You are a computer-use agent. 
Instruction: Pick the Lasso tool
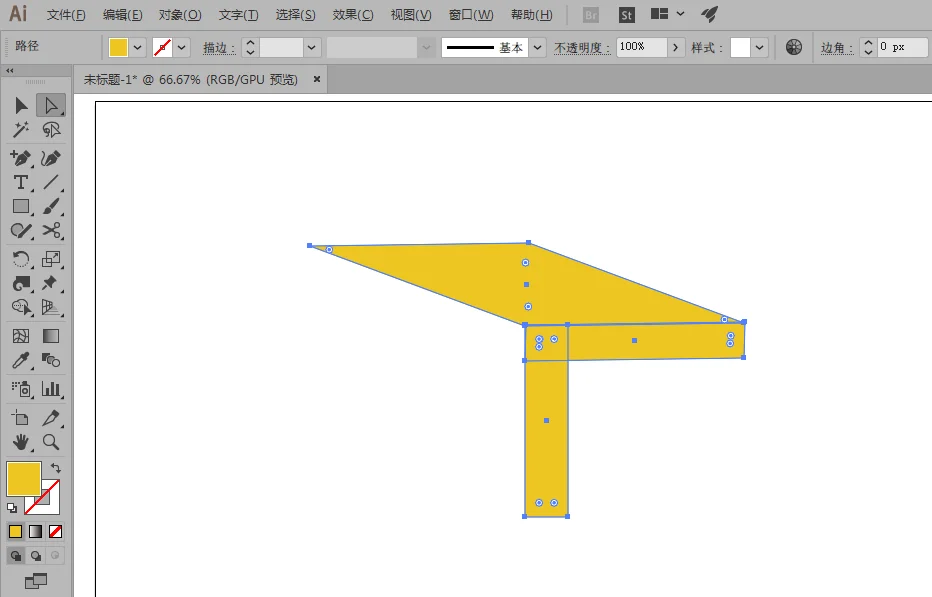click(51, 130)
